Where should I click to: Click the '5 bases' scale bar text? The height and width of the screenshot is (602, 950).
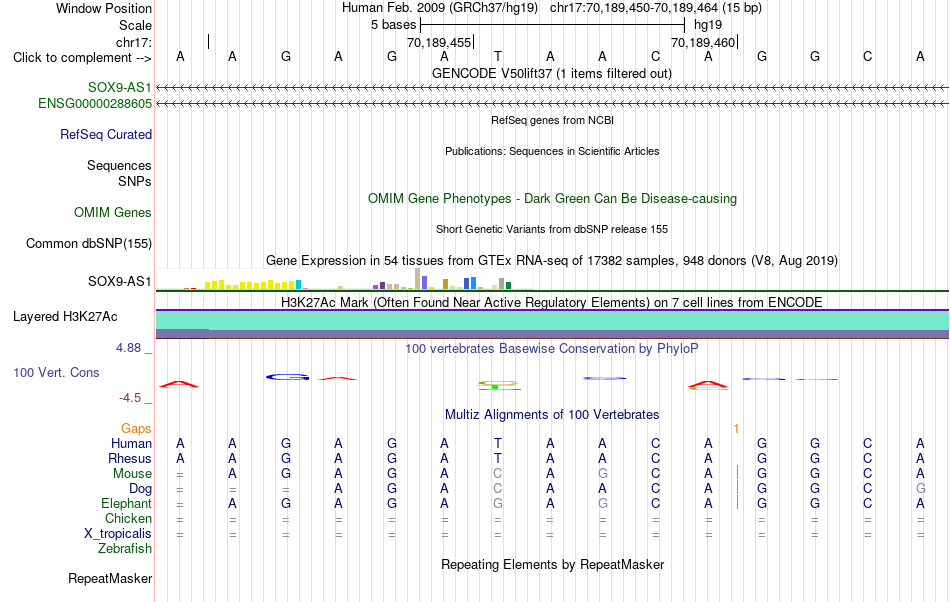pos(394,25)
